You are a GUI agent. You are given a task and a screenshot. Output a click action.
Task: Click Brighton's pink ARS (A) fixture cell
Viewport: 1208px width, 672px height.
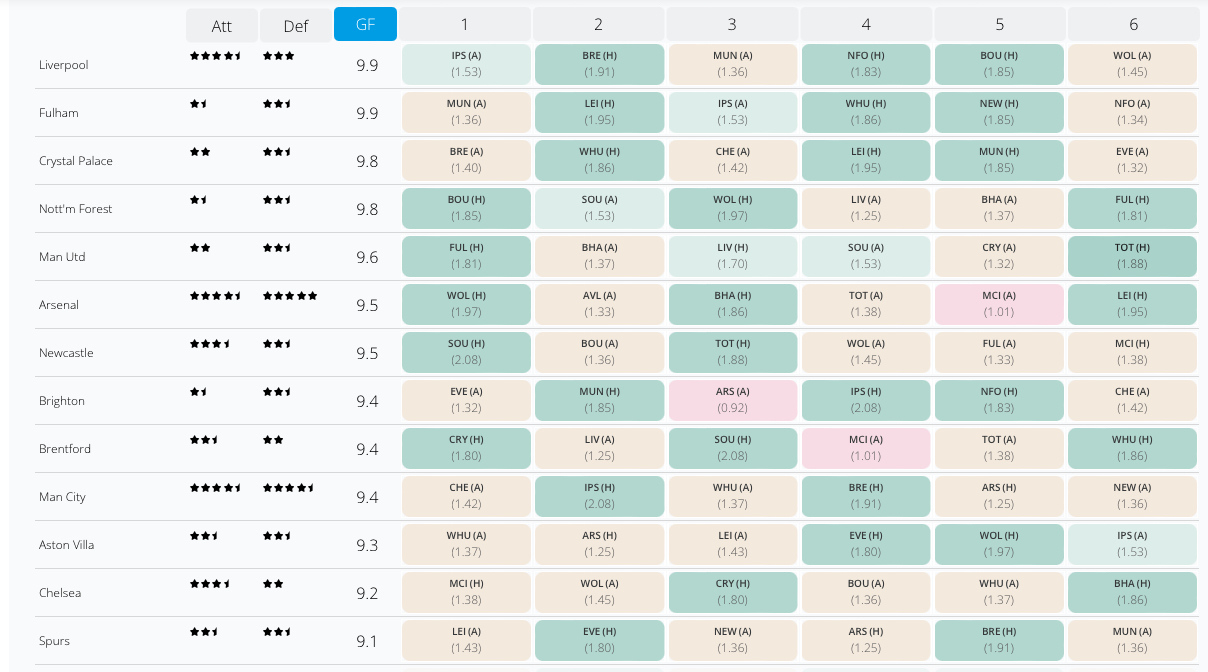[x=733, y=400]
